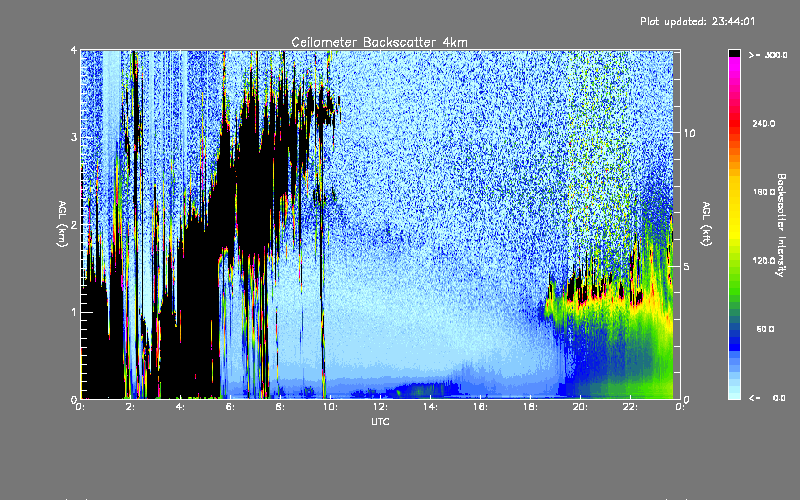Viewport: 800px width, 500px height.
Task: Click the '5' tick label on kft axis
Action: coord(686,267)
